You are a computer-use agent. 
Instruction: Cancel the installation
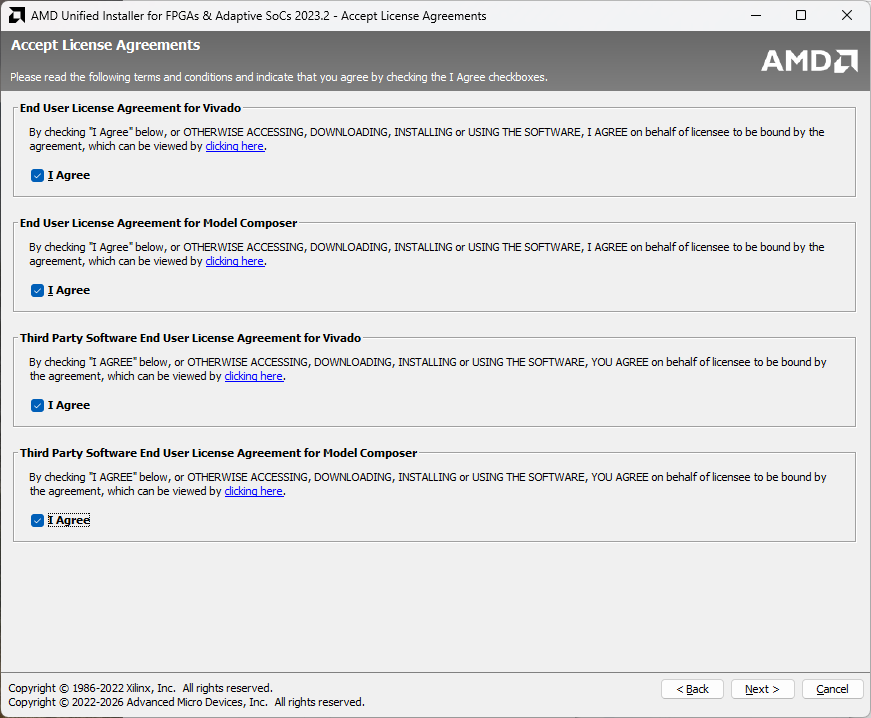pyautogui.click(x=832, y=689)
